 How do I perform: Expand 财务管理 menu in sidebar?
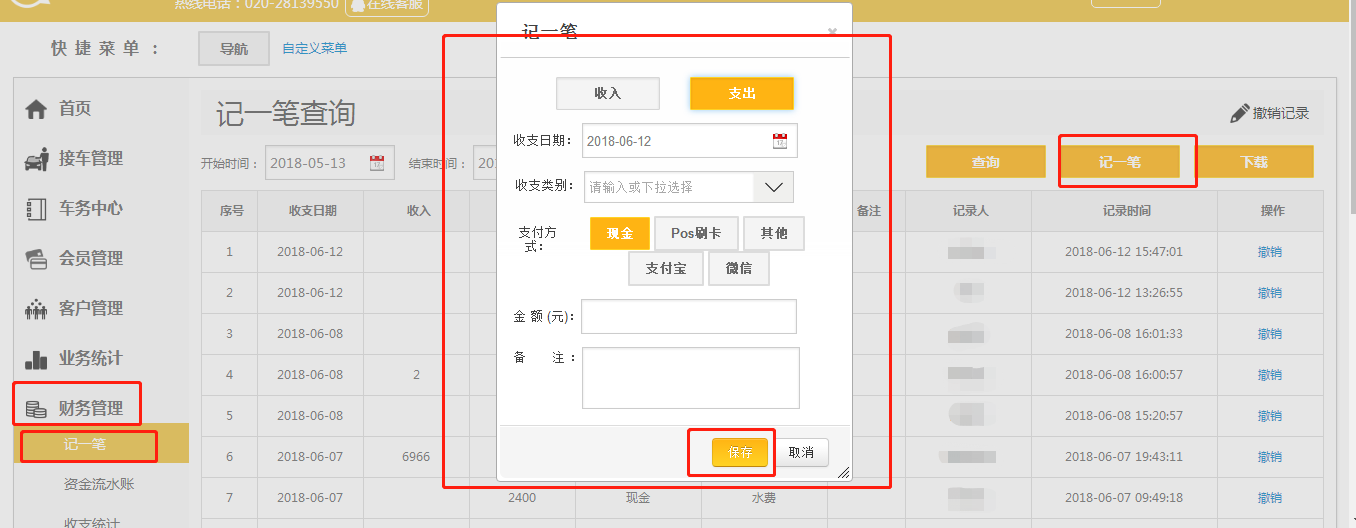(90, 408)
